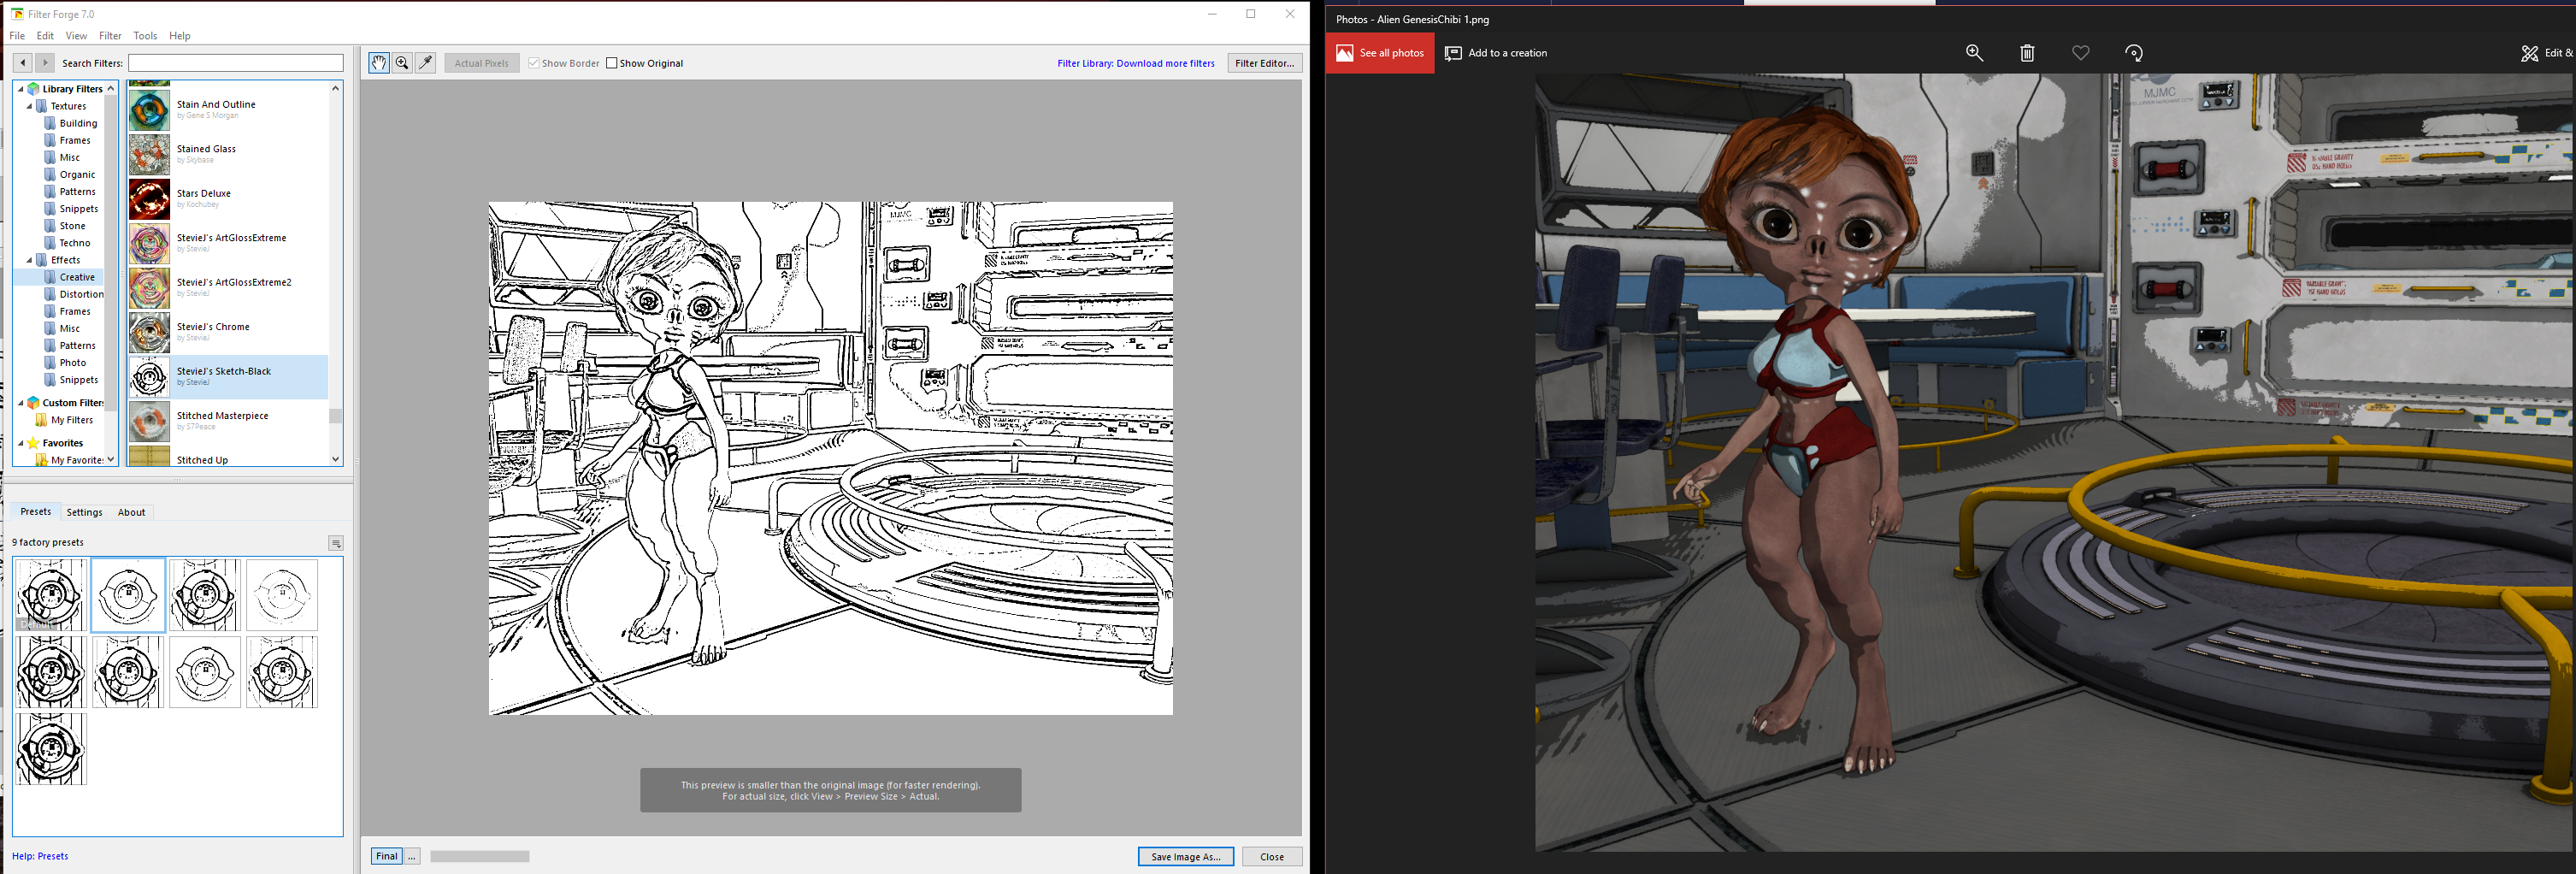The height and width of the screenshot is (874, 2576).
Task: Select the first factory preset labeled Default
Action: click(51, 595)
